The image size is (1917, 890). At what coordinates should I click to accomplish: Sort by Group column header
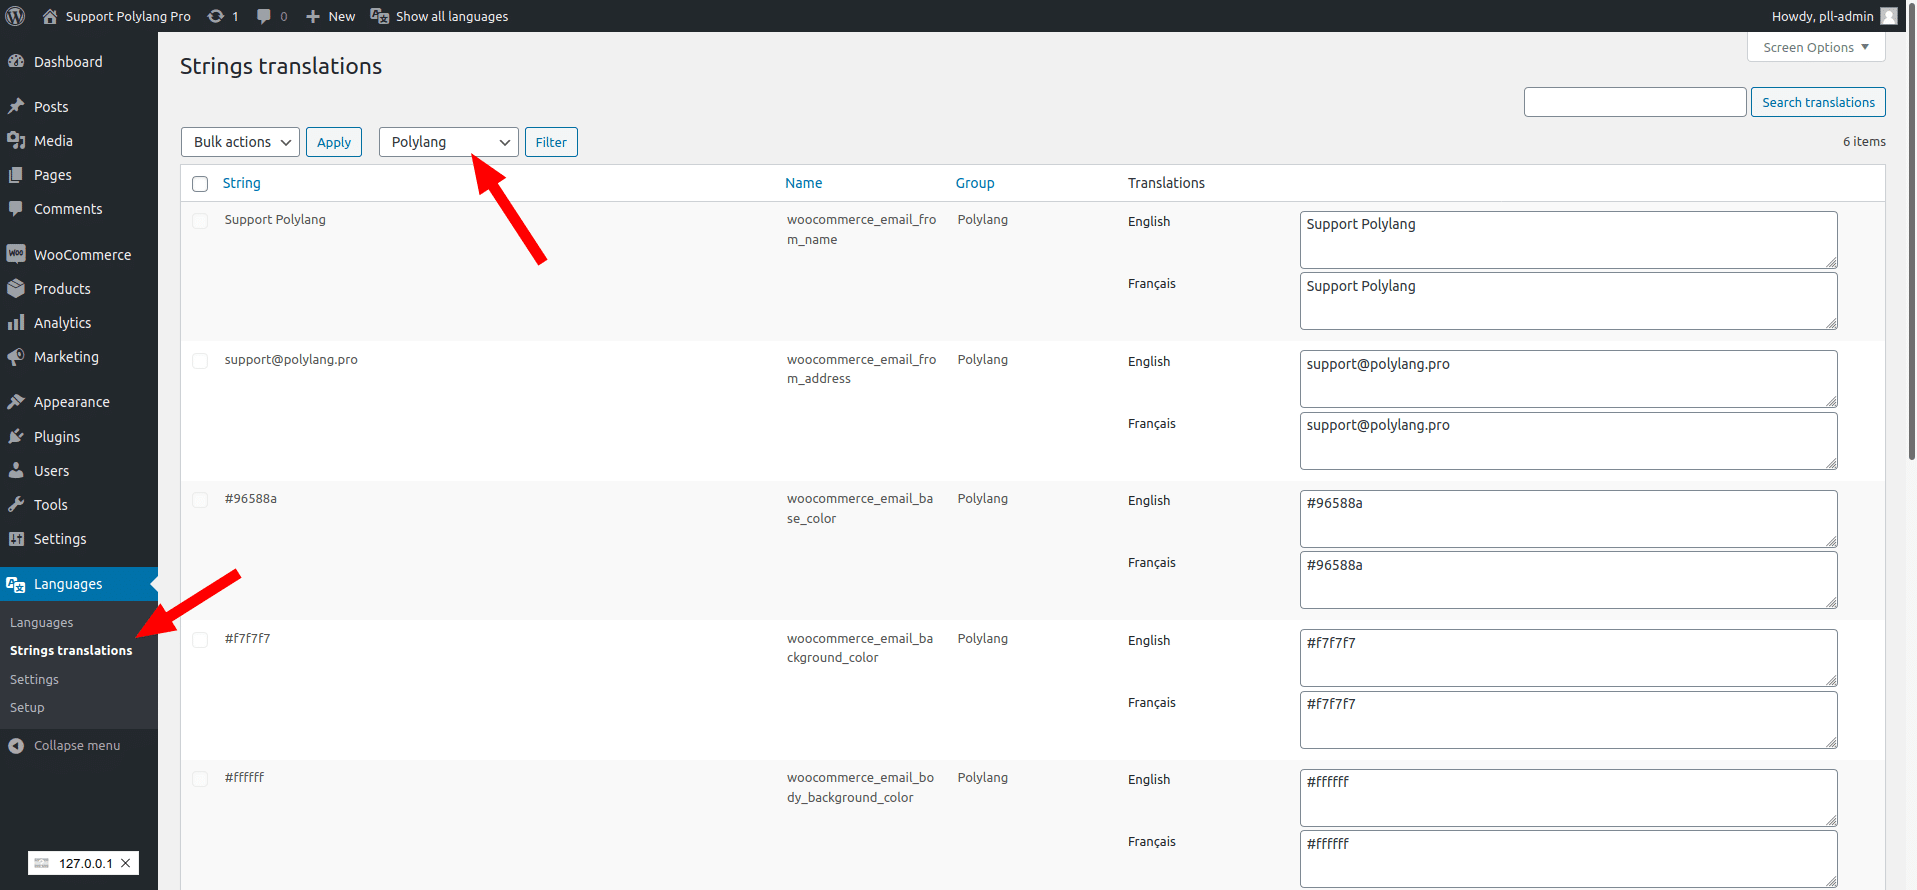coord(975,183)
